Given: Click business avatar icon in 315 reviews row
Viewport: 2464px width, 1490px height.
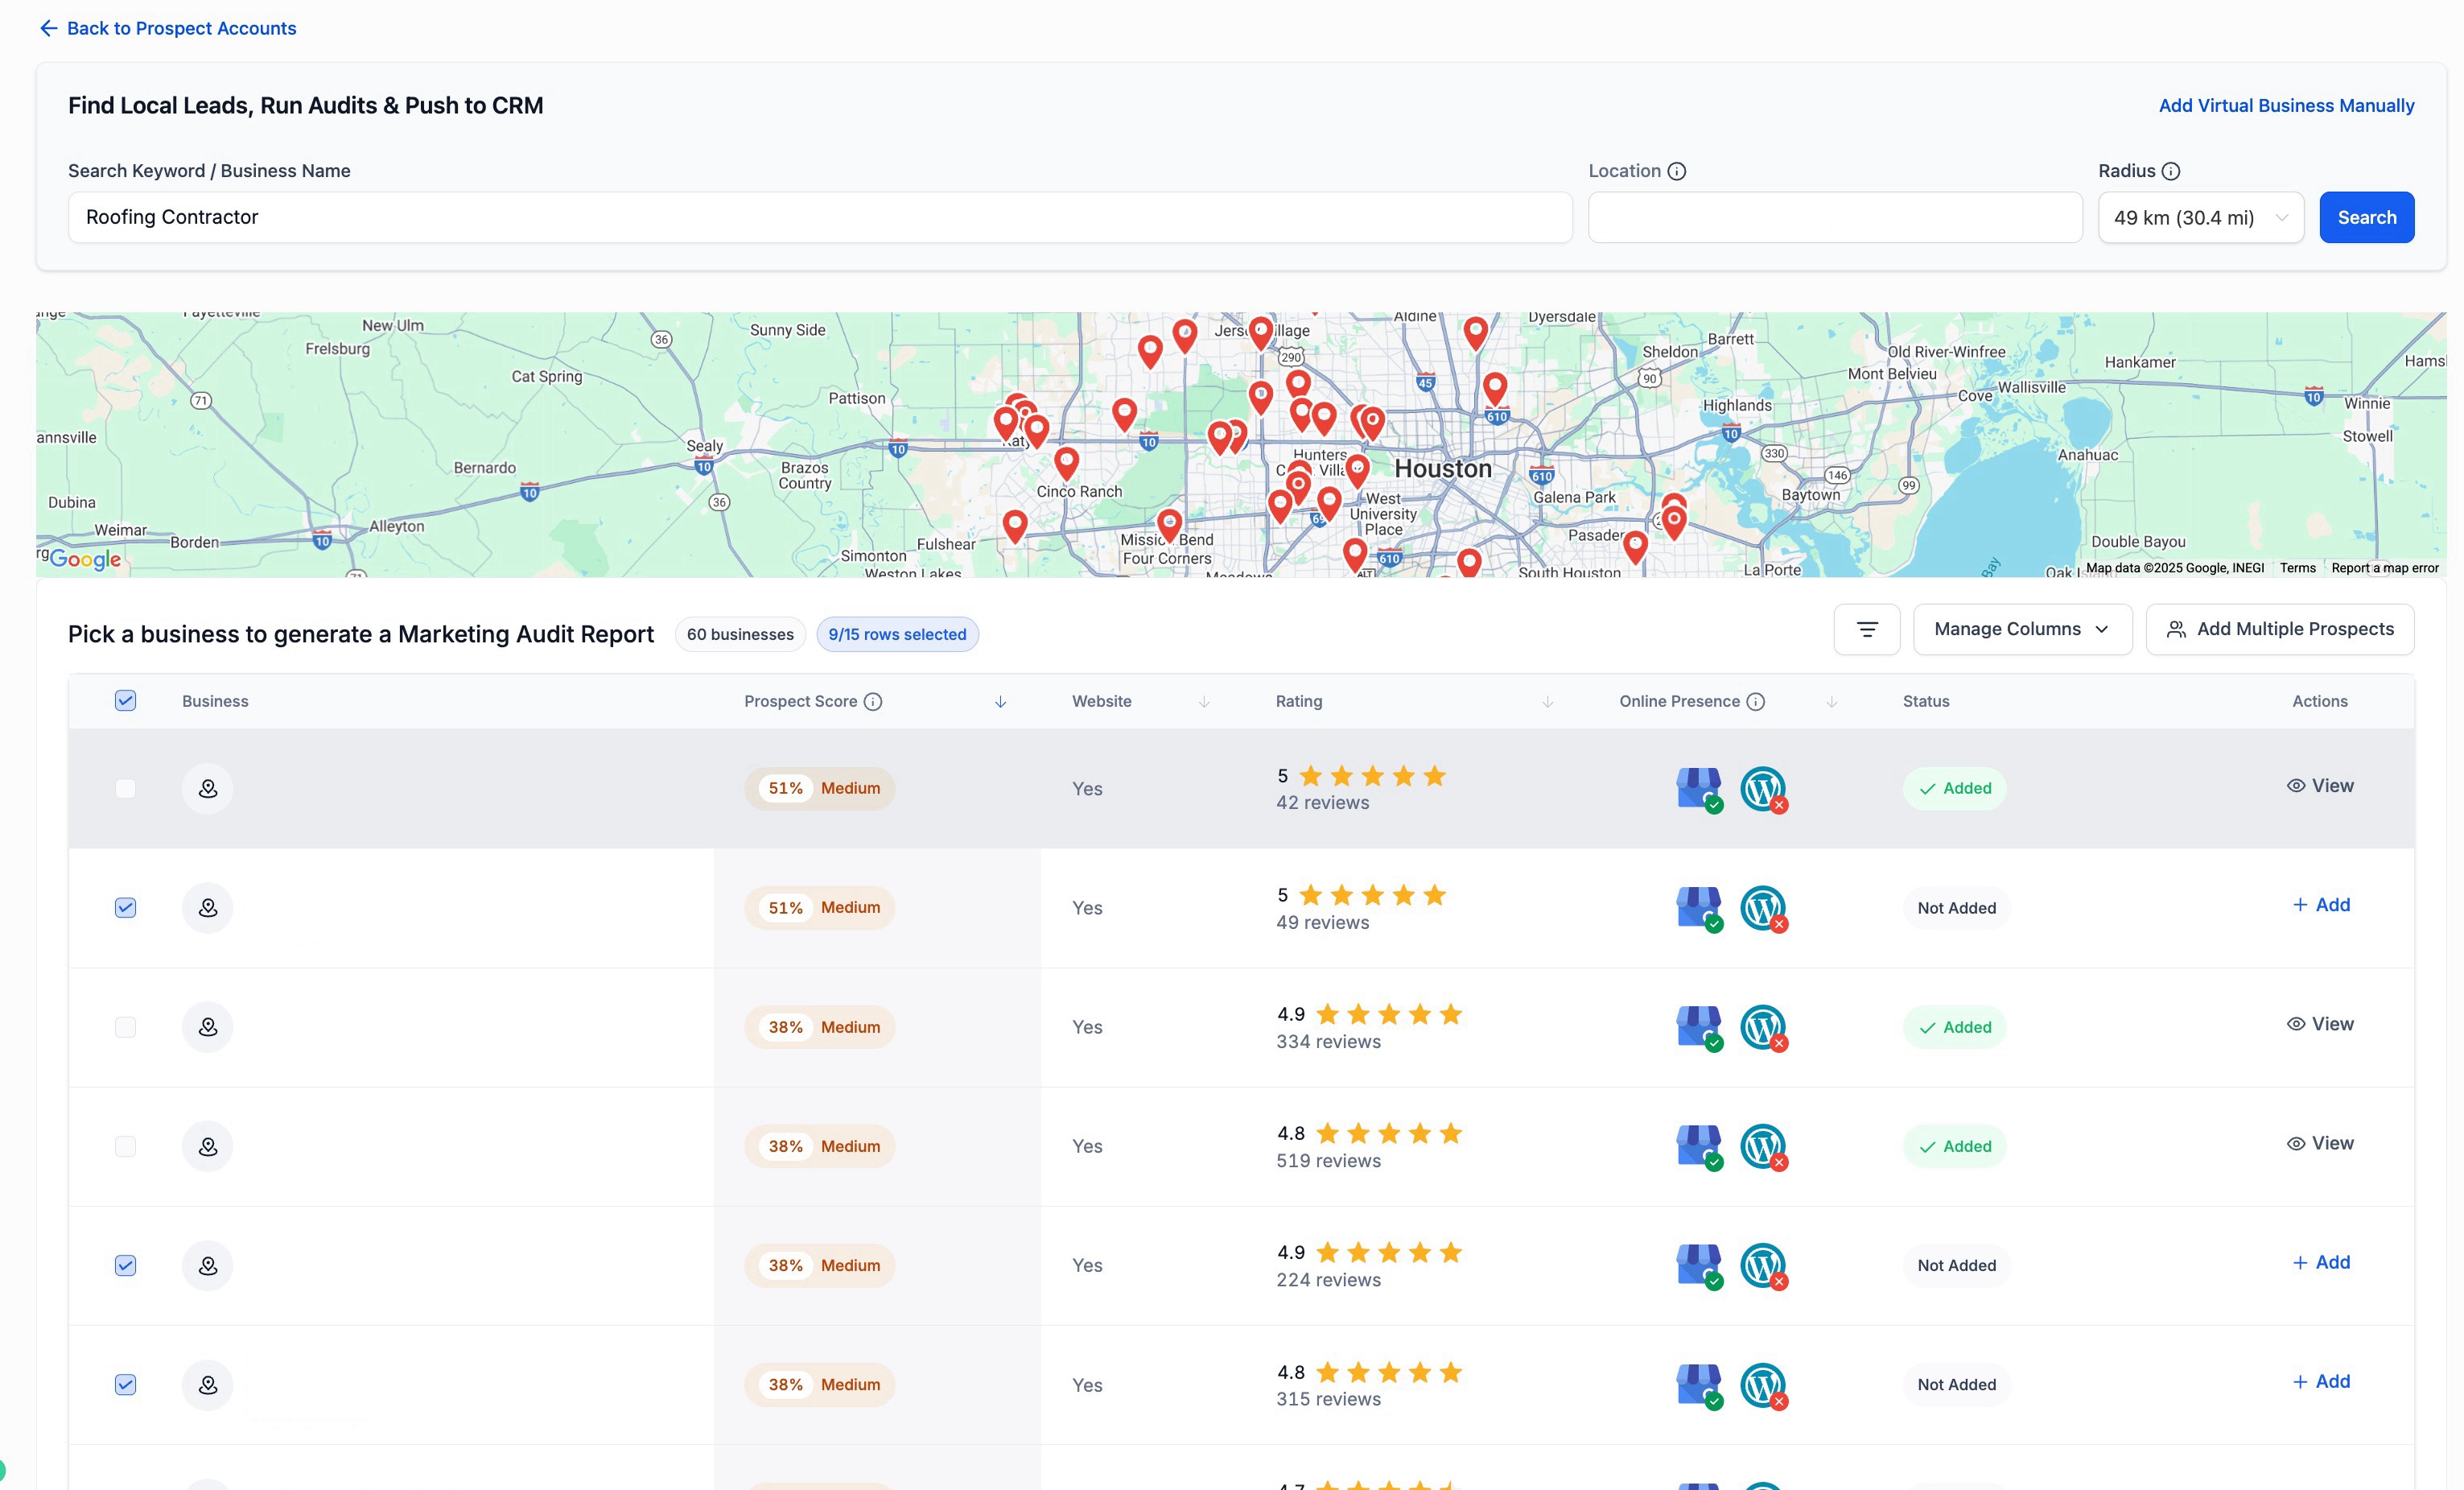Looking at the screenshot, I should click(x=208, y=1385).
